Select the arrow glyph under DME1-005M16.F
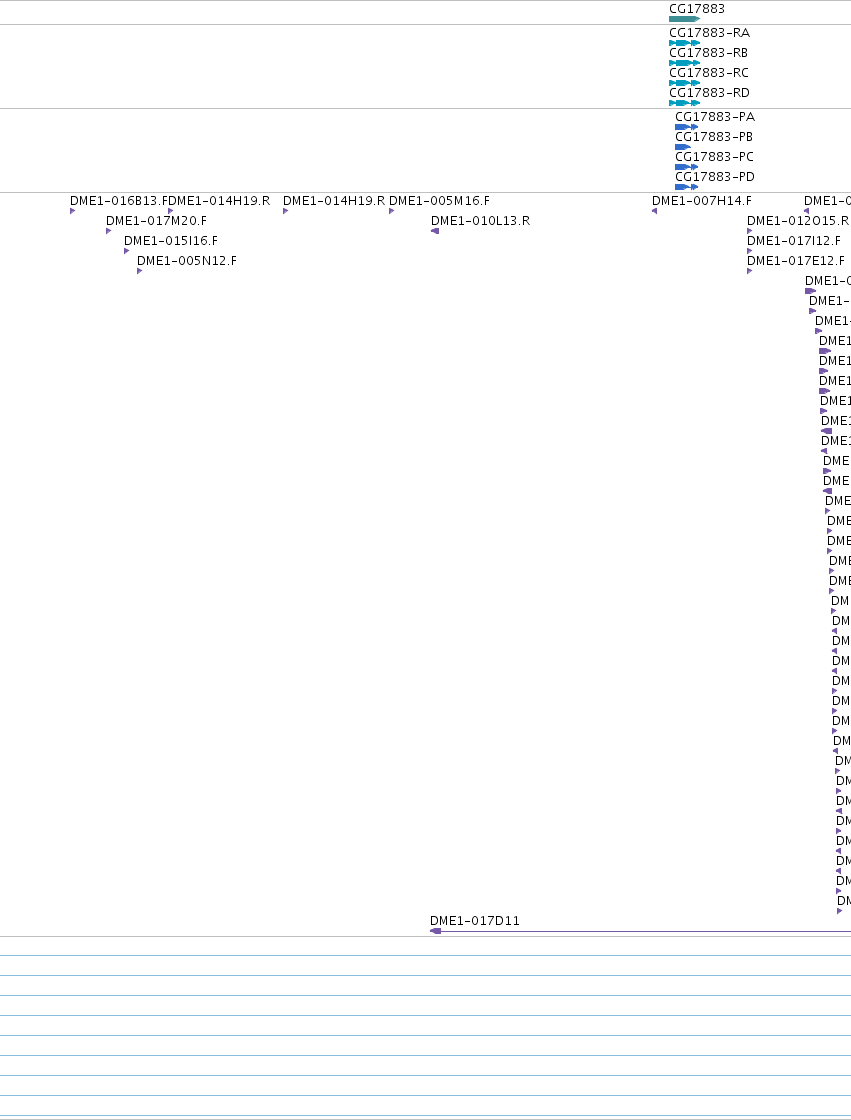The image size is (851, 1120). click(392, 211)
